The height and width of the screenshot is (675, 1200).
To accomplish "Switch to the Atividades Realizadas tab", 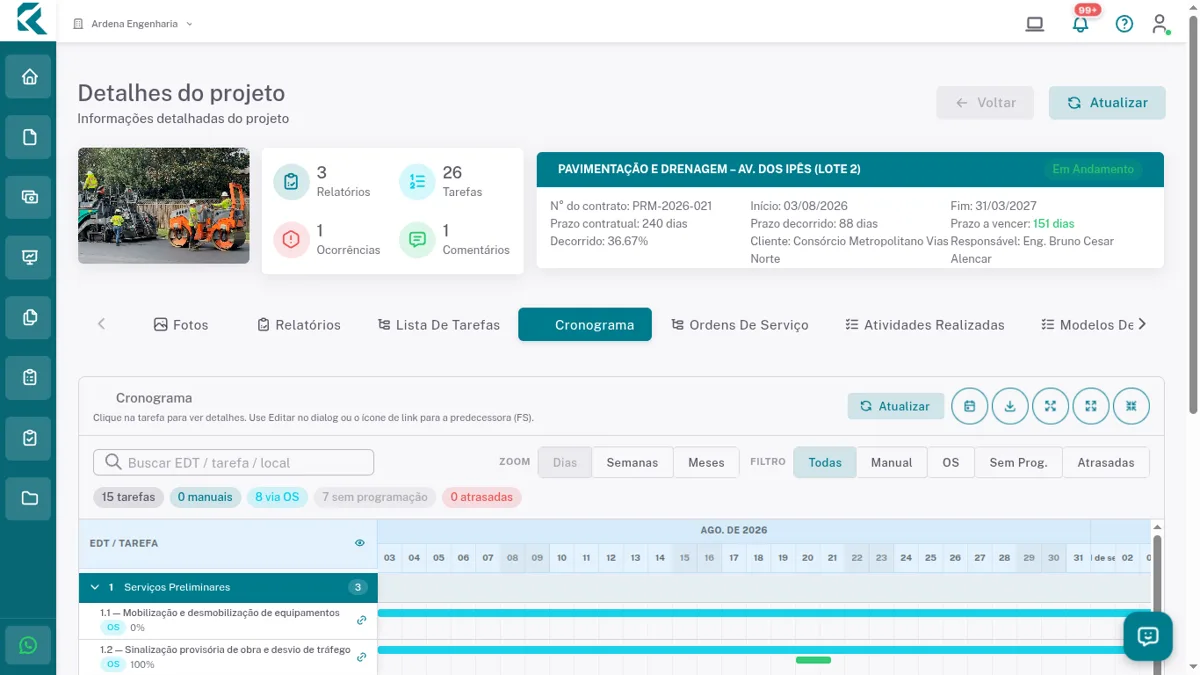I will 925,324.
